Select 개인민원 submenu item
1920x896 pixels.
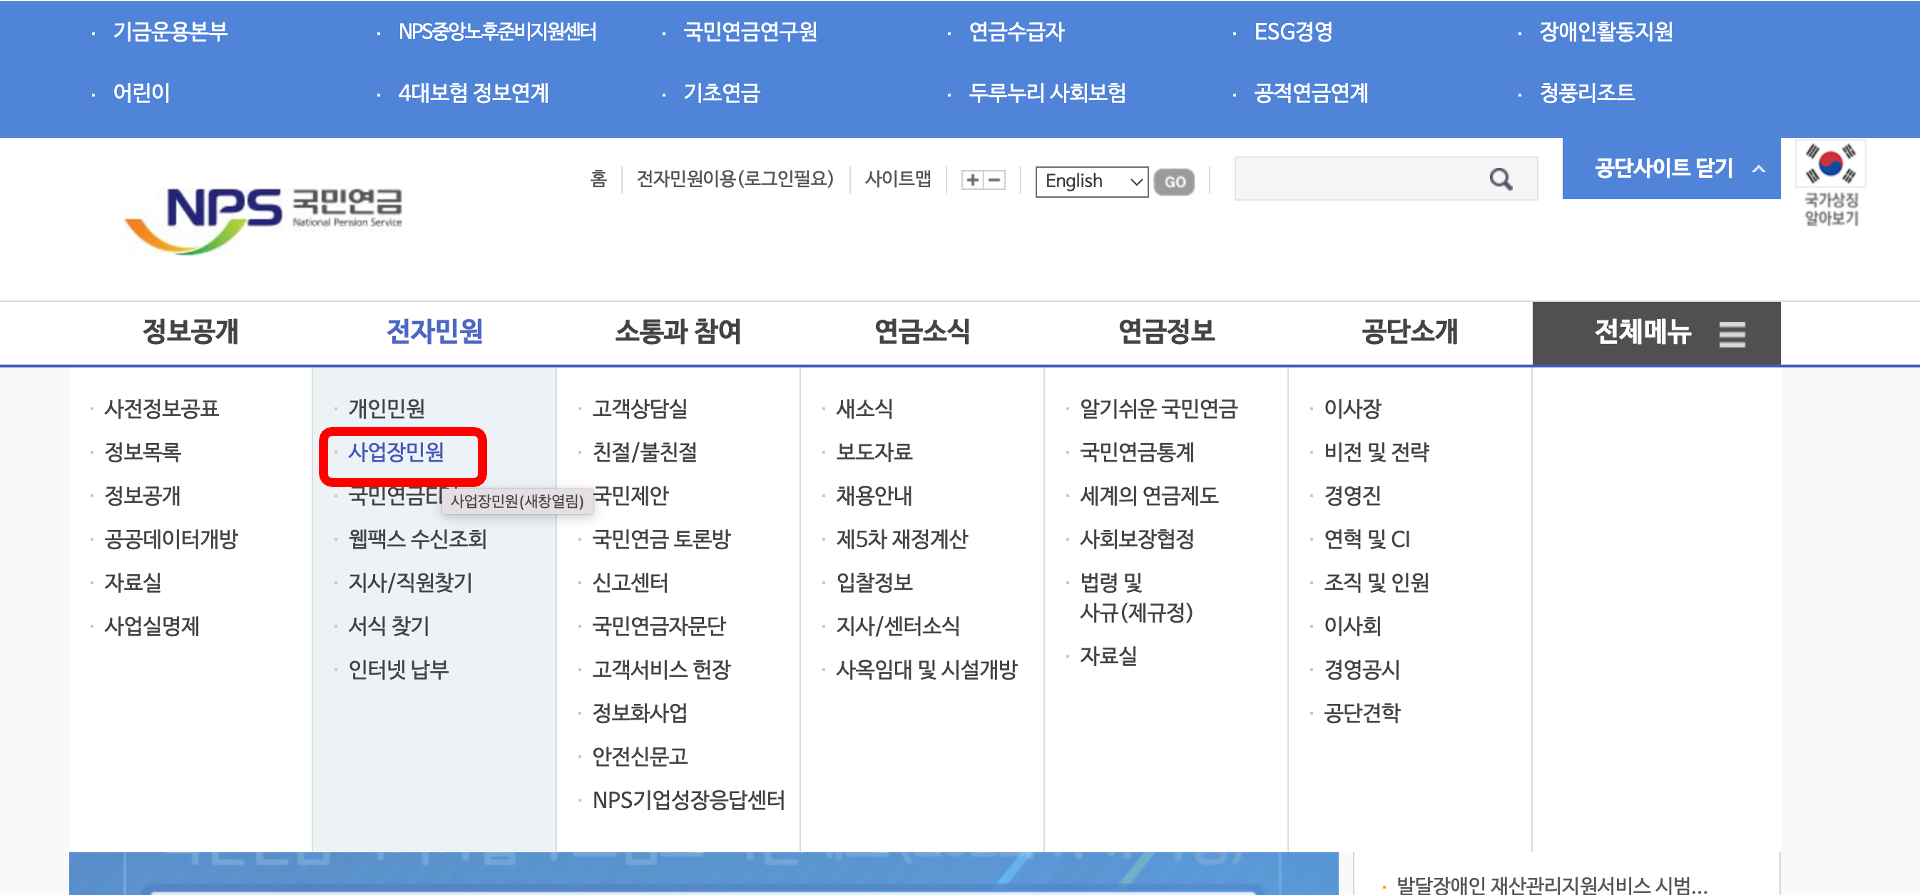(x=387, y=409)
